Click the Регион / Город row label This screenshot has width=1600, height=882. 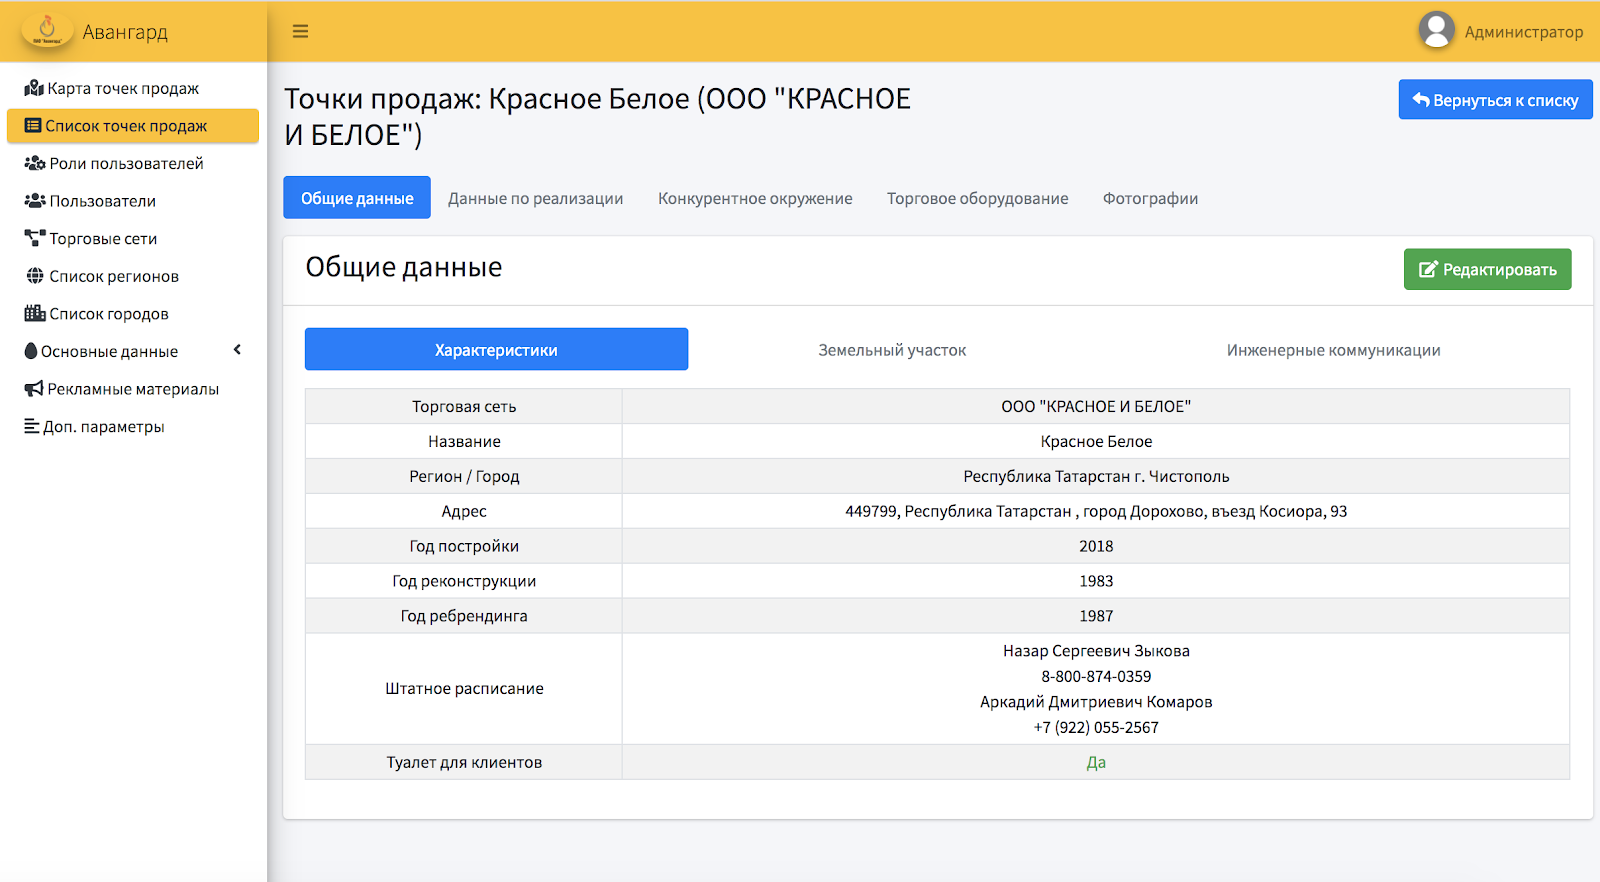(x=464, y=477)
